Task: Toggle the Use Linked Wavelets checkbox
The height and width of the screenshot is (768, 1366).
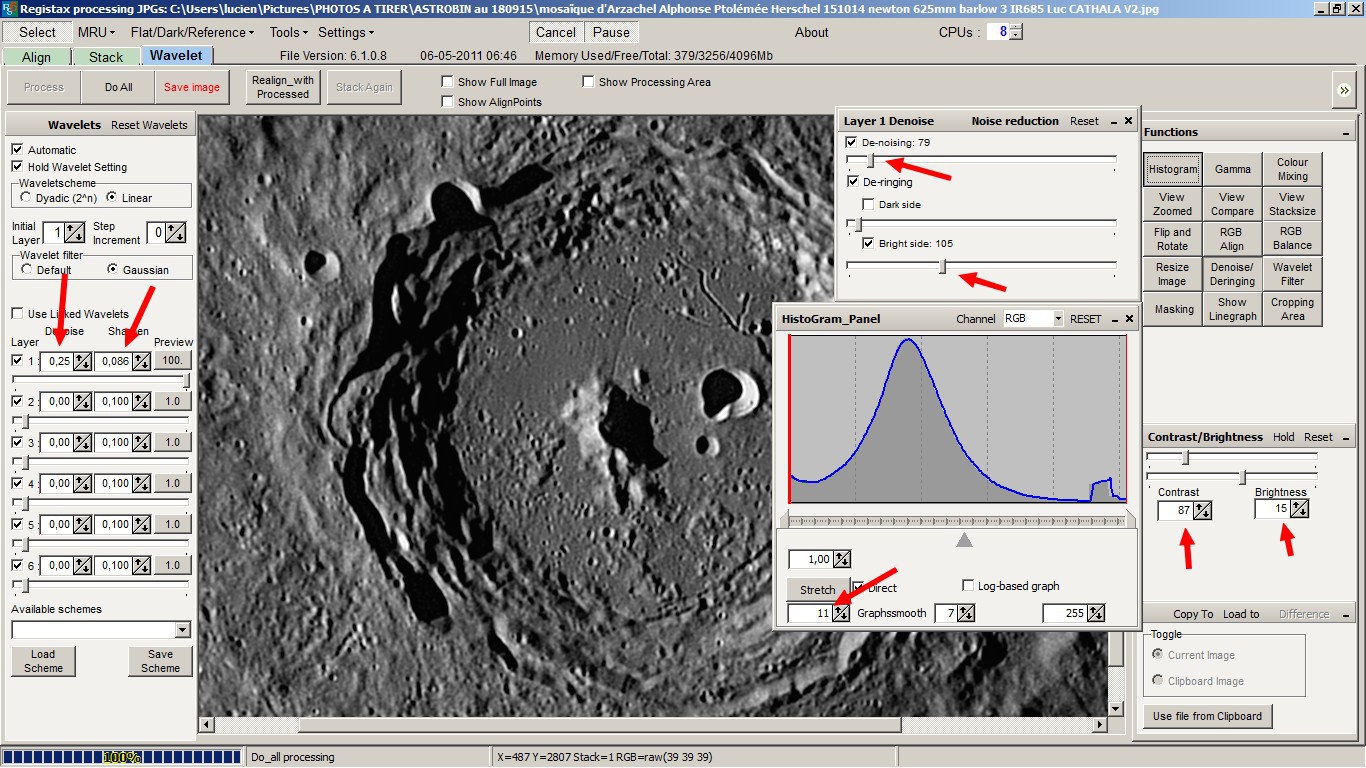Action: point(17,314)
